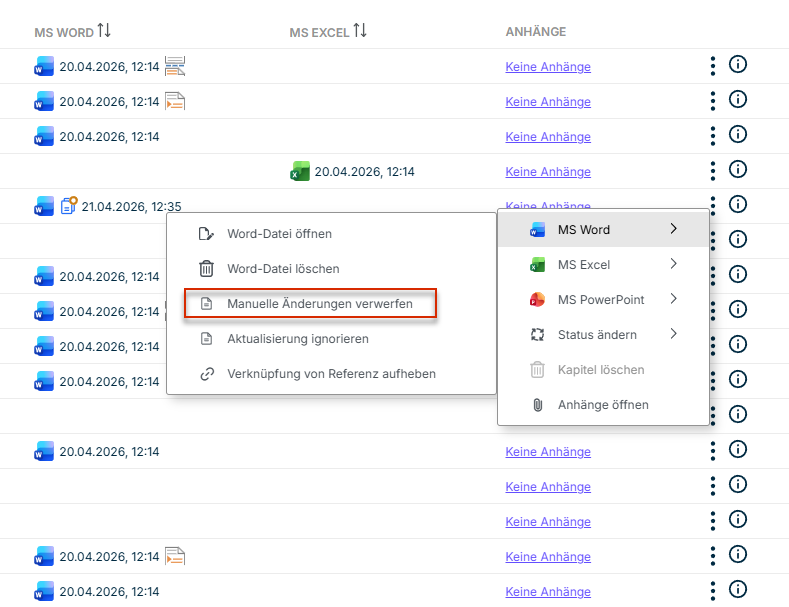This screenshot has height=607, width=789.
Task: Click the Word icon in the 21.04.2026 row
Action: coord(44,207)
